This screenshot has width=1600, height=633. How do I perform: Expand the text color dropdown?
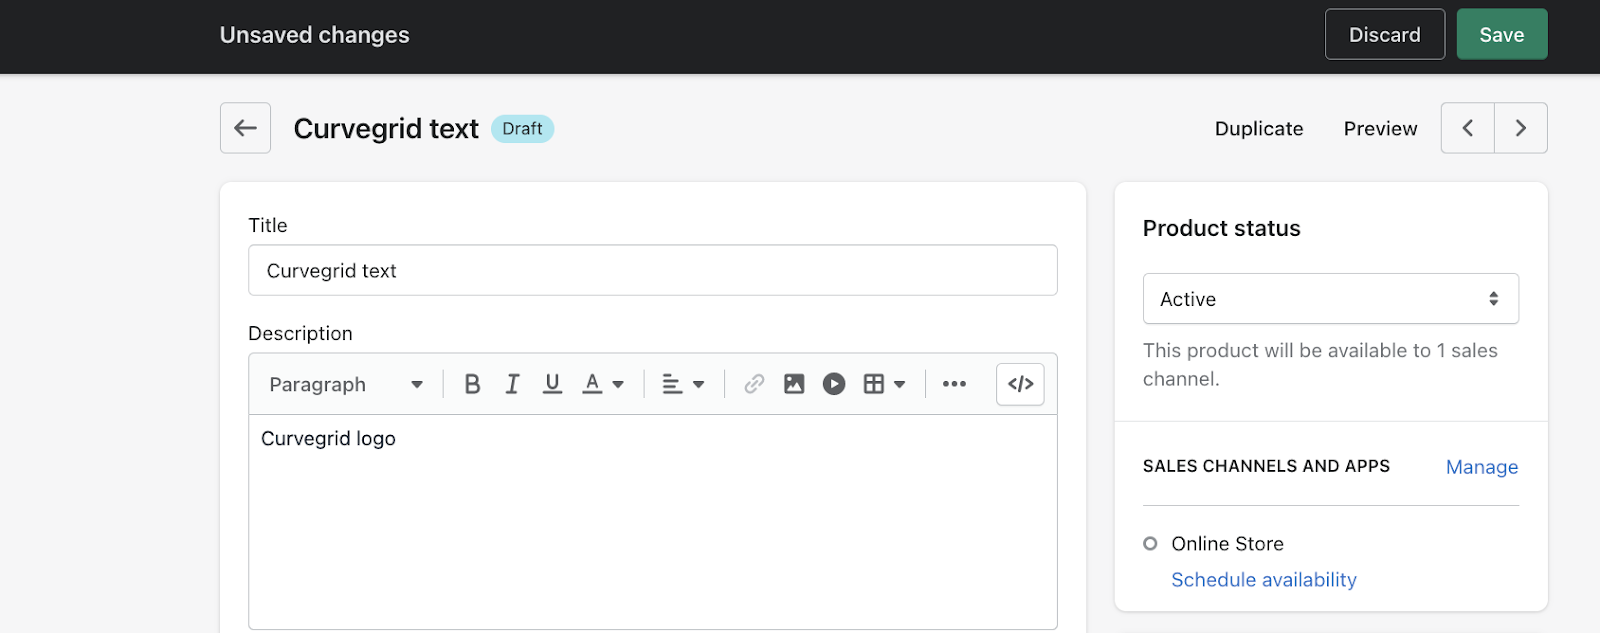[x=603, y=384]
